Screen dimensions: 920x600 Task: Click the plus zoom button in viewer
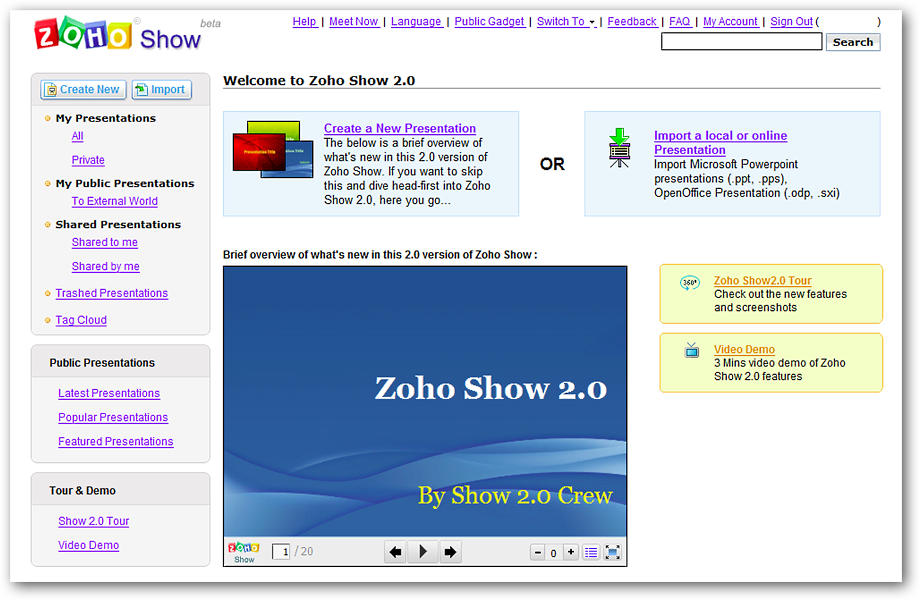coord(570,552)
